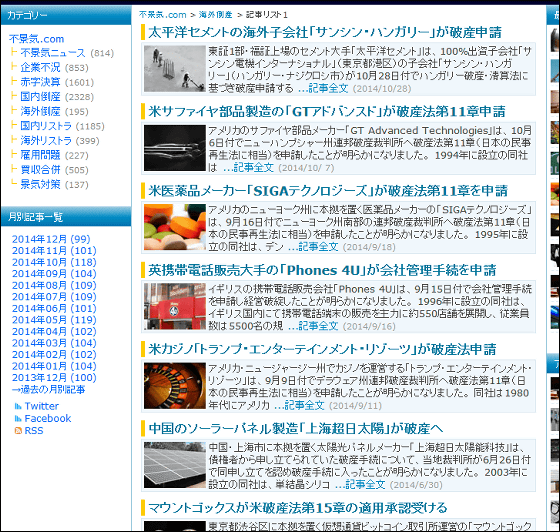
Task: Open 2014年11月 (101) archive
Action: tap(54, 251)
